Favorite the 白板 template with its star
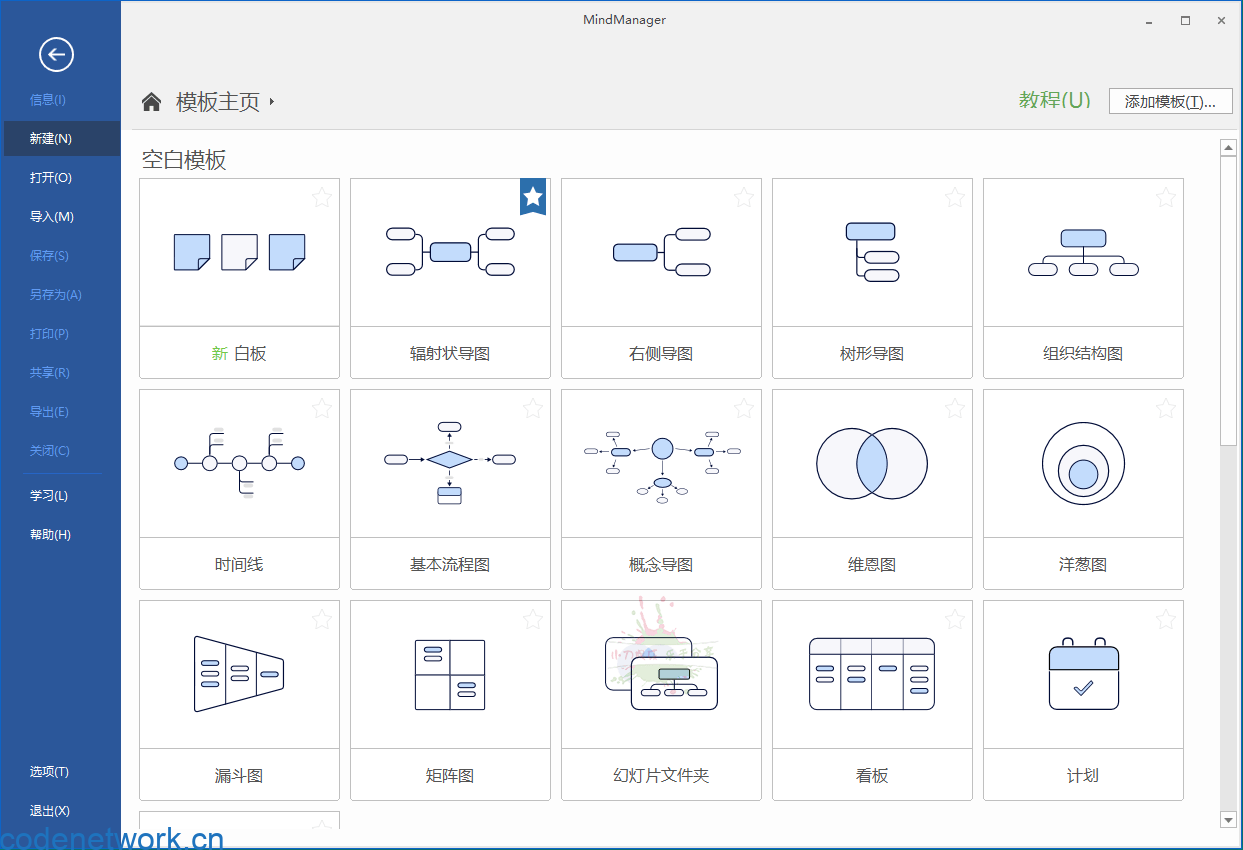 322,198
